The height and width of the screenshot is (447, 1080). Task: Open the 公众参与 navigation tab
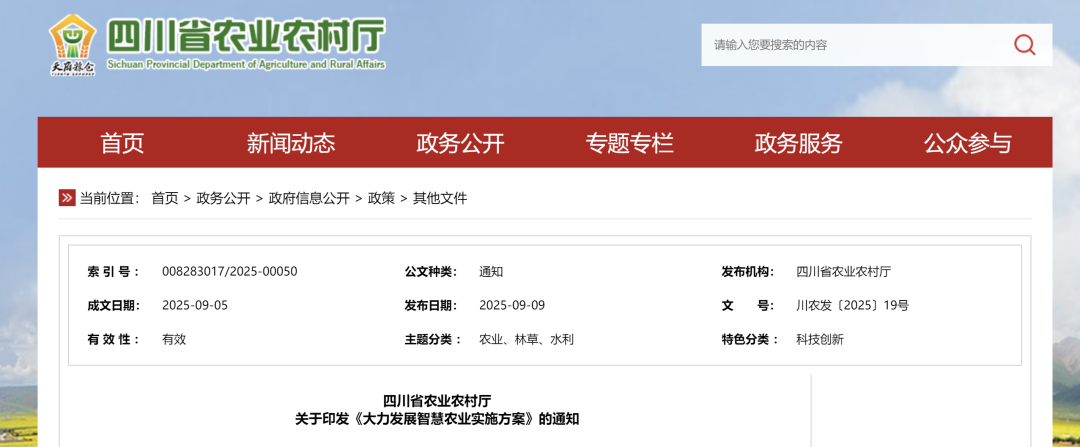[x=968, y=143]
